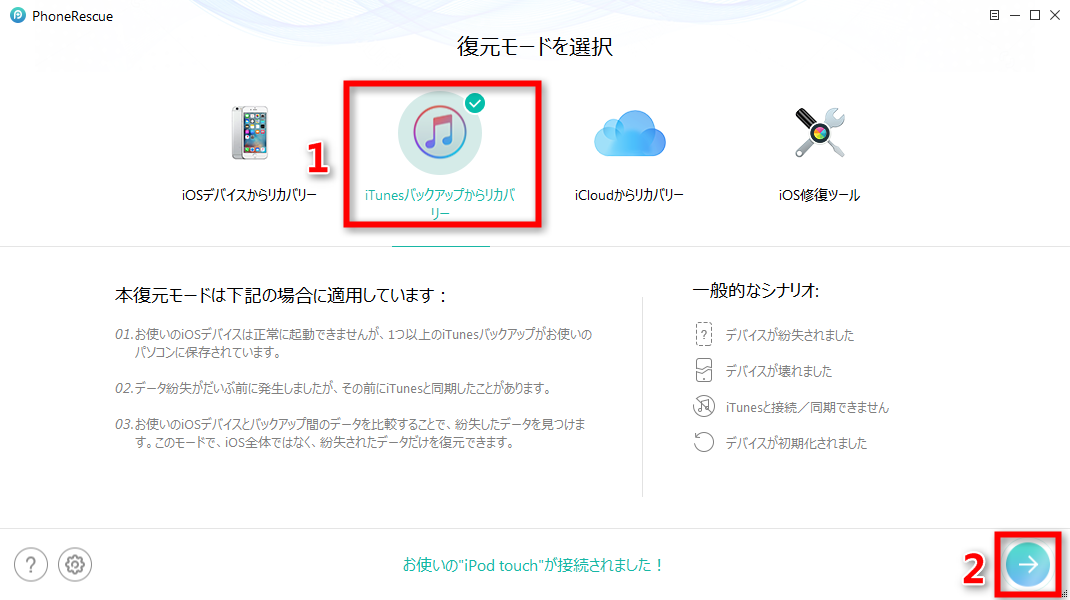Image resolution: width=1070 pixels, height=600 pixels.
Task: Click the デバイスが初期化されました reset icon
Action: (x=704, y=442)
